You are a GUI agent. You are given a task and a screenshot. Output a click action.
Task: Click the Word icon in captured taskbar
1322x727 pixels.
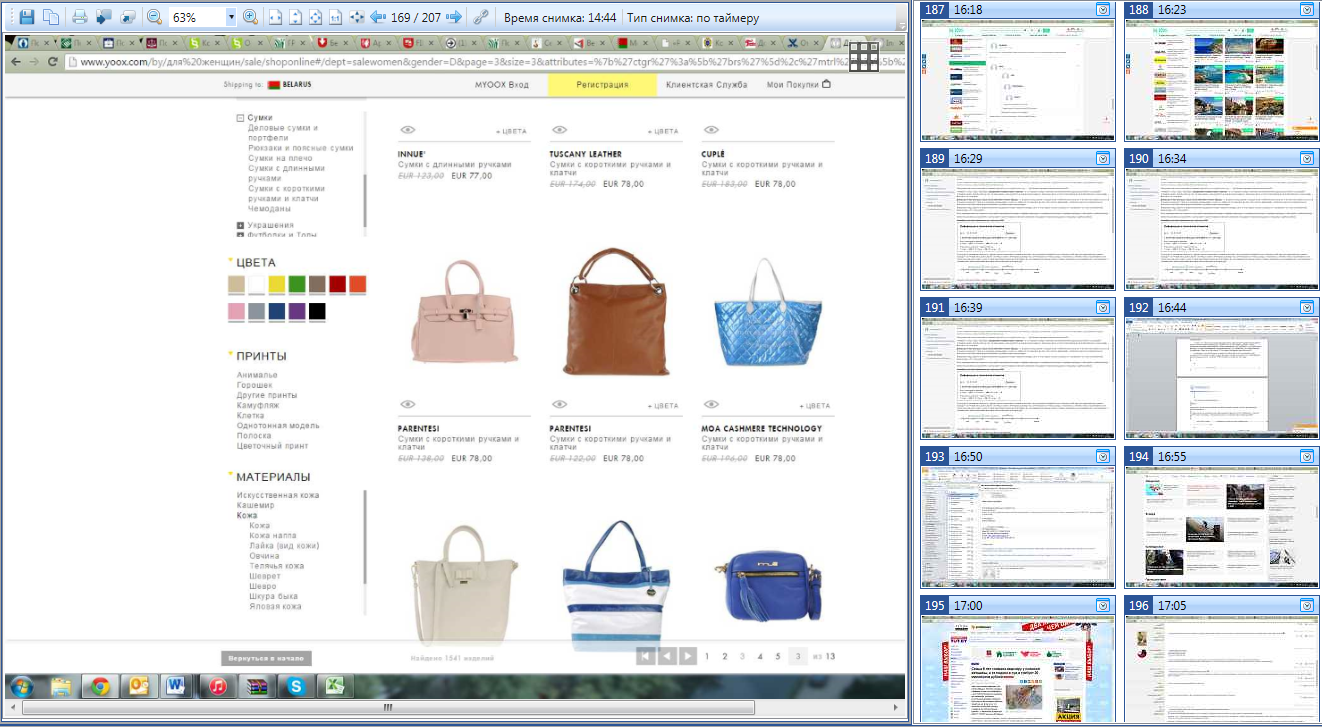pos(175,686)
